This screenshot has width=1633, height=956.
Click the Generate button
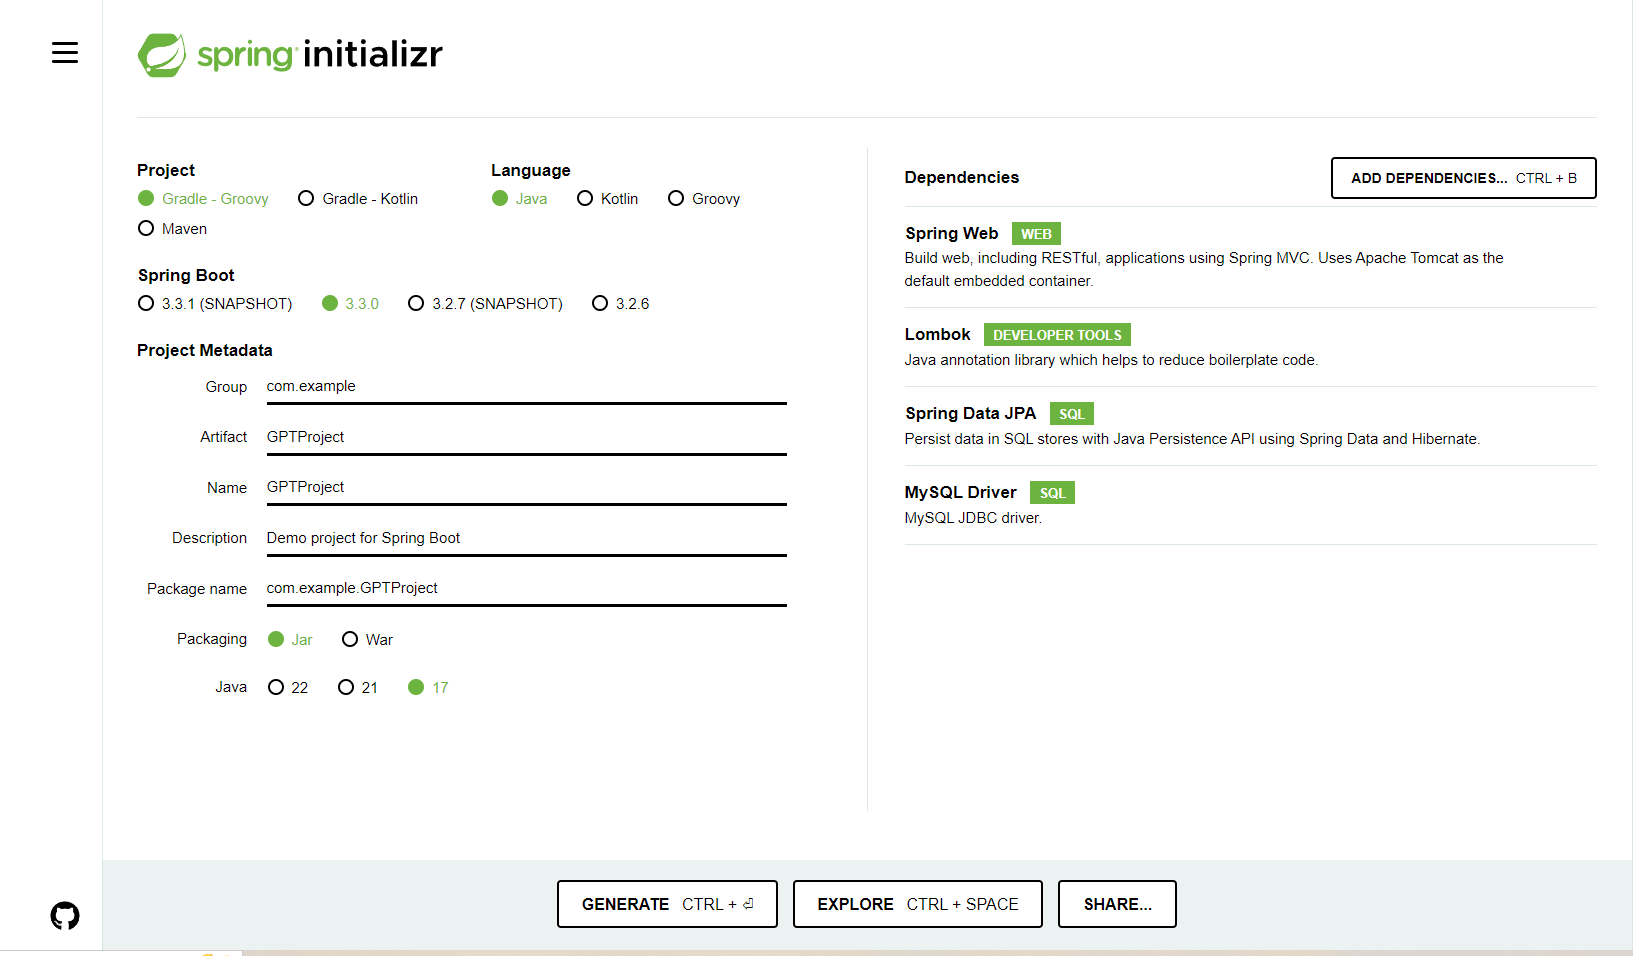(x=667, y=904)
